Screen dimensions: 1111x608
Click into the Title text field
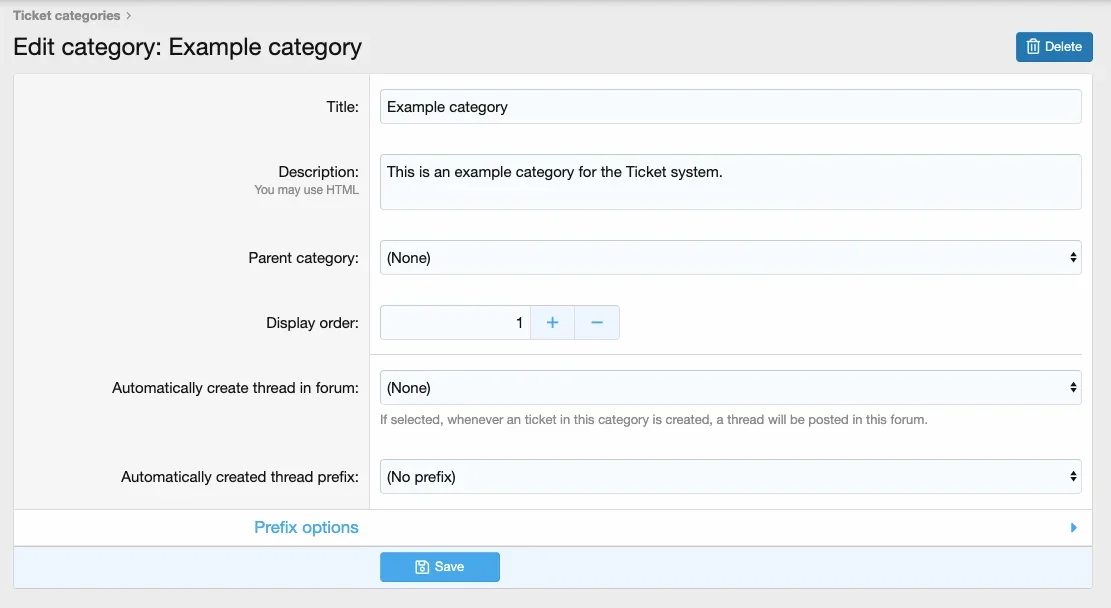[730, 107]
